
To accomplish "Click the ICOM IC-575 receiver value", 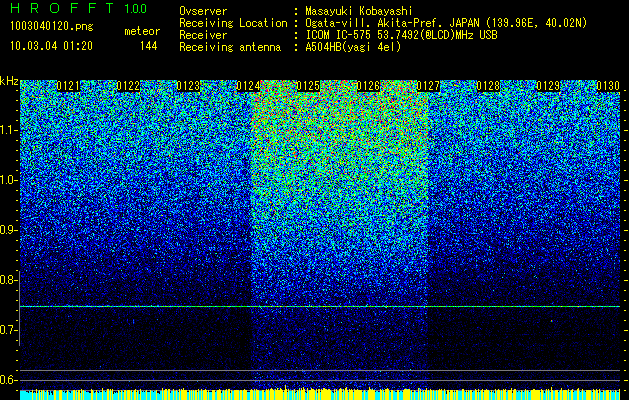I will [x=402, y=35].
